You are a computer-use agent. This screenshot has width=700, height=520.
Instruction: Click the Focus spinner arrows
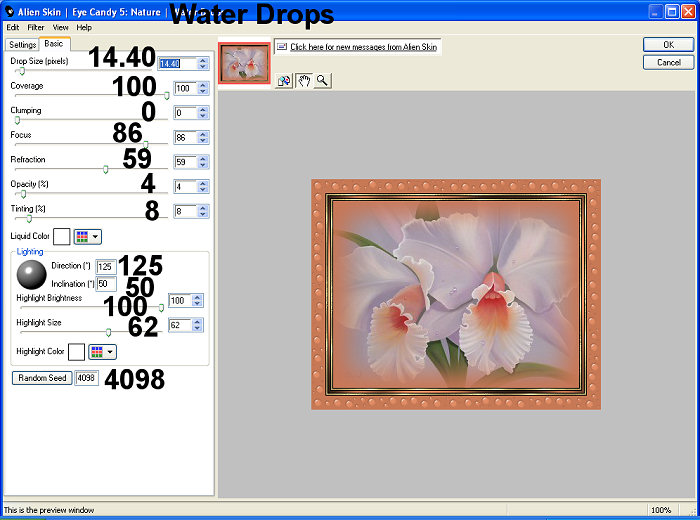click(203, 137)
